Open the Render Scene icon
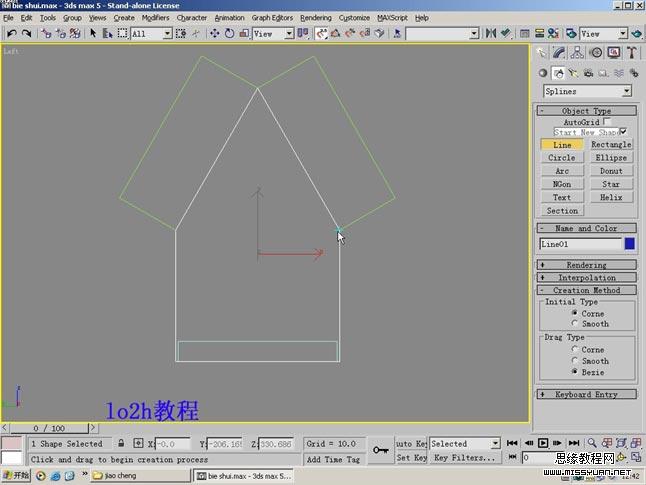Image resolution: width=646 pixels, height=485 pixels. click(x=571, y=33)
